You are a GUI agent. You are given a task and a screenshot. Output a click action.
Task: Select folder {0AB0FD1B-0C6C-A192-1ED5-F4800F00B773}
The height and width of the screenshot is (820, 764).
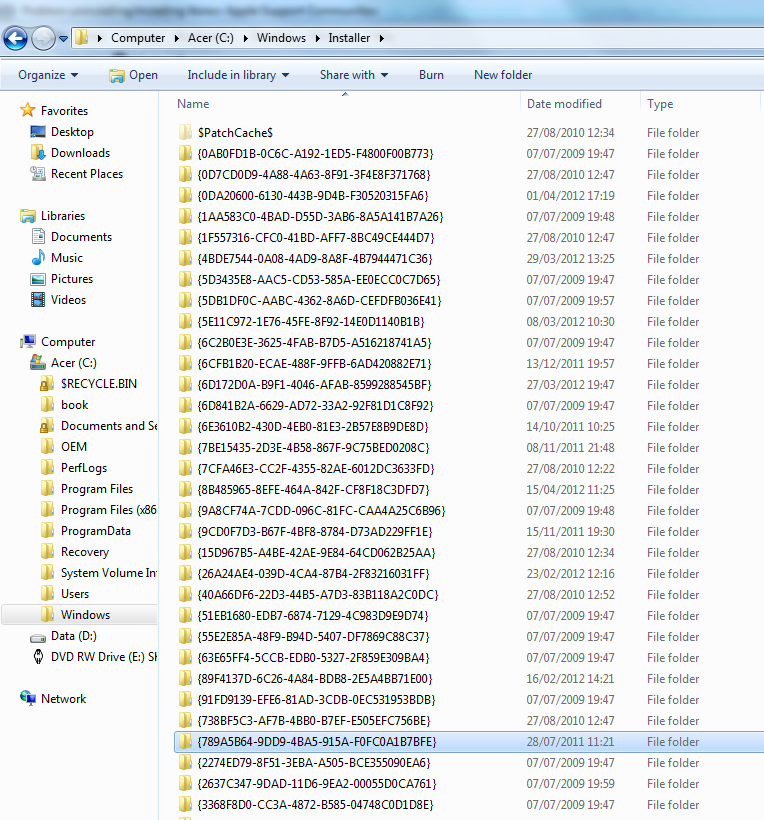pos(316,154)
